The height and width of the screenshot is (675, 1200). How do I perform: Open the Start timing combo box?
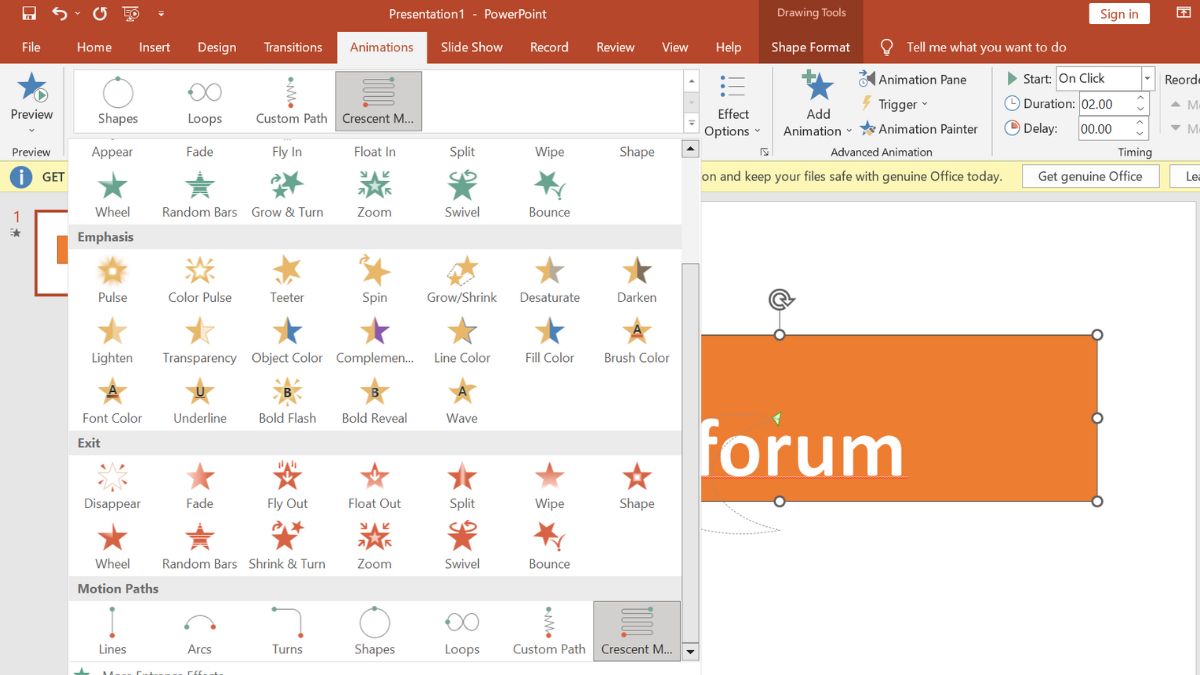coord(1105,78)
